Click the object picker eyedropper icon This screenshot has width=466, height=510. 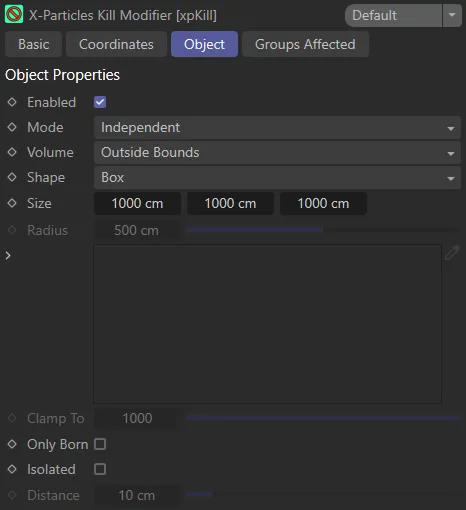452,253
